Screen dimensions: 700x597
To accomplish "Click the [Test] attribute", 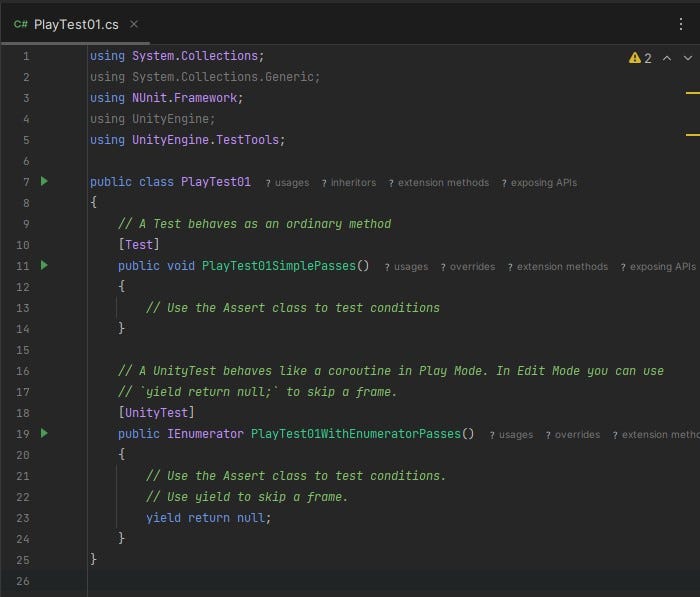I will coord(139,245).
